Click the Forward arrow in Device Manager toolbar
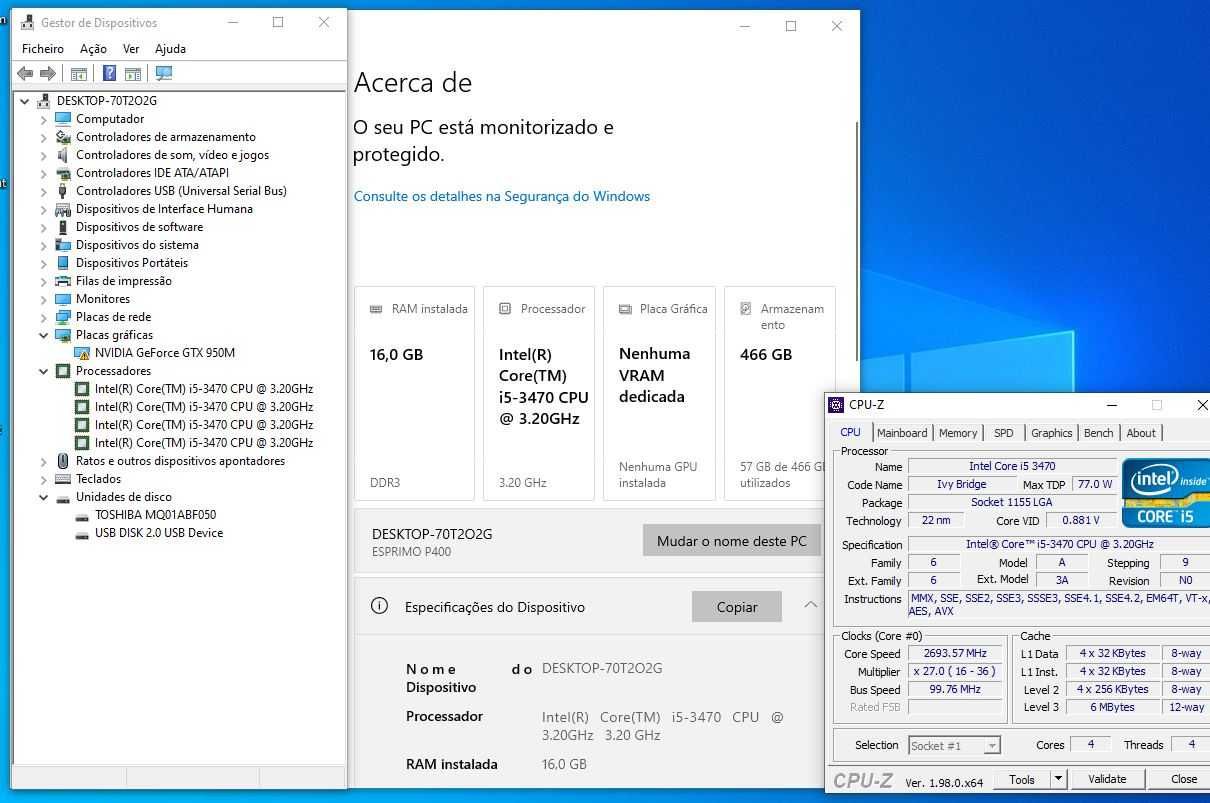The image size is (1210, 803). (47, 73)
